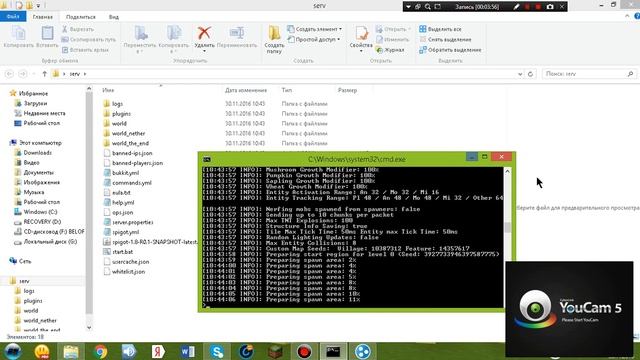Select Загрузки under Избранное
The image size is (640, 360).
coord(35,104)
